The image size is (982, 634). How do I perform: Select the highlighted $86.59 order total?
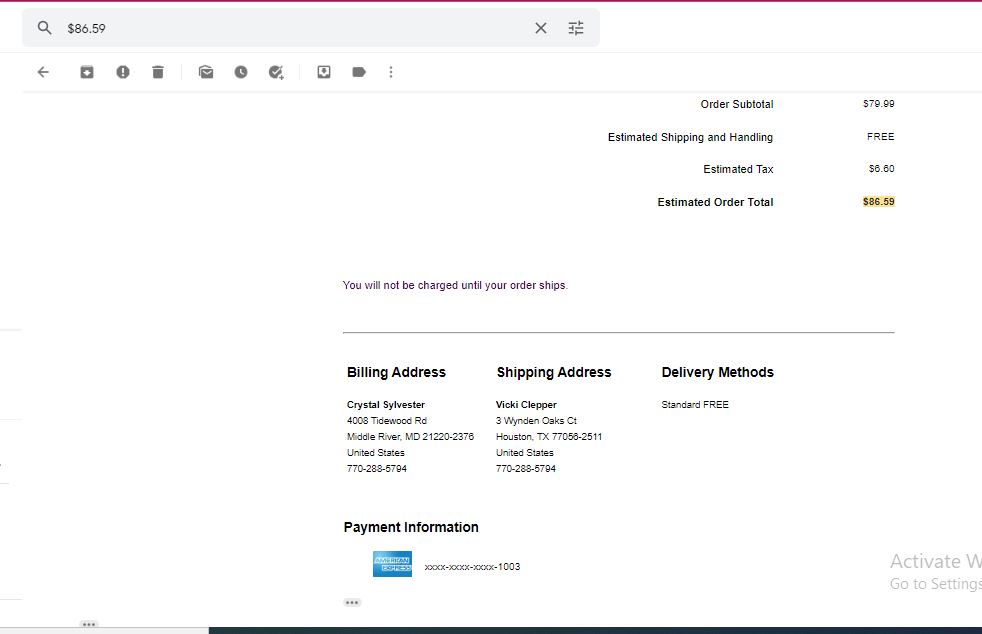tap(879, 202)
